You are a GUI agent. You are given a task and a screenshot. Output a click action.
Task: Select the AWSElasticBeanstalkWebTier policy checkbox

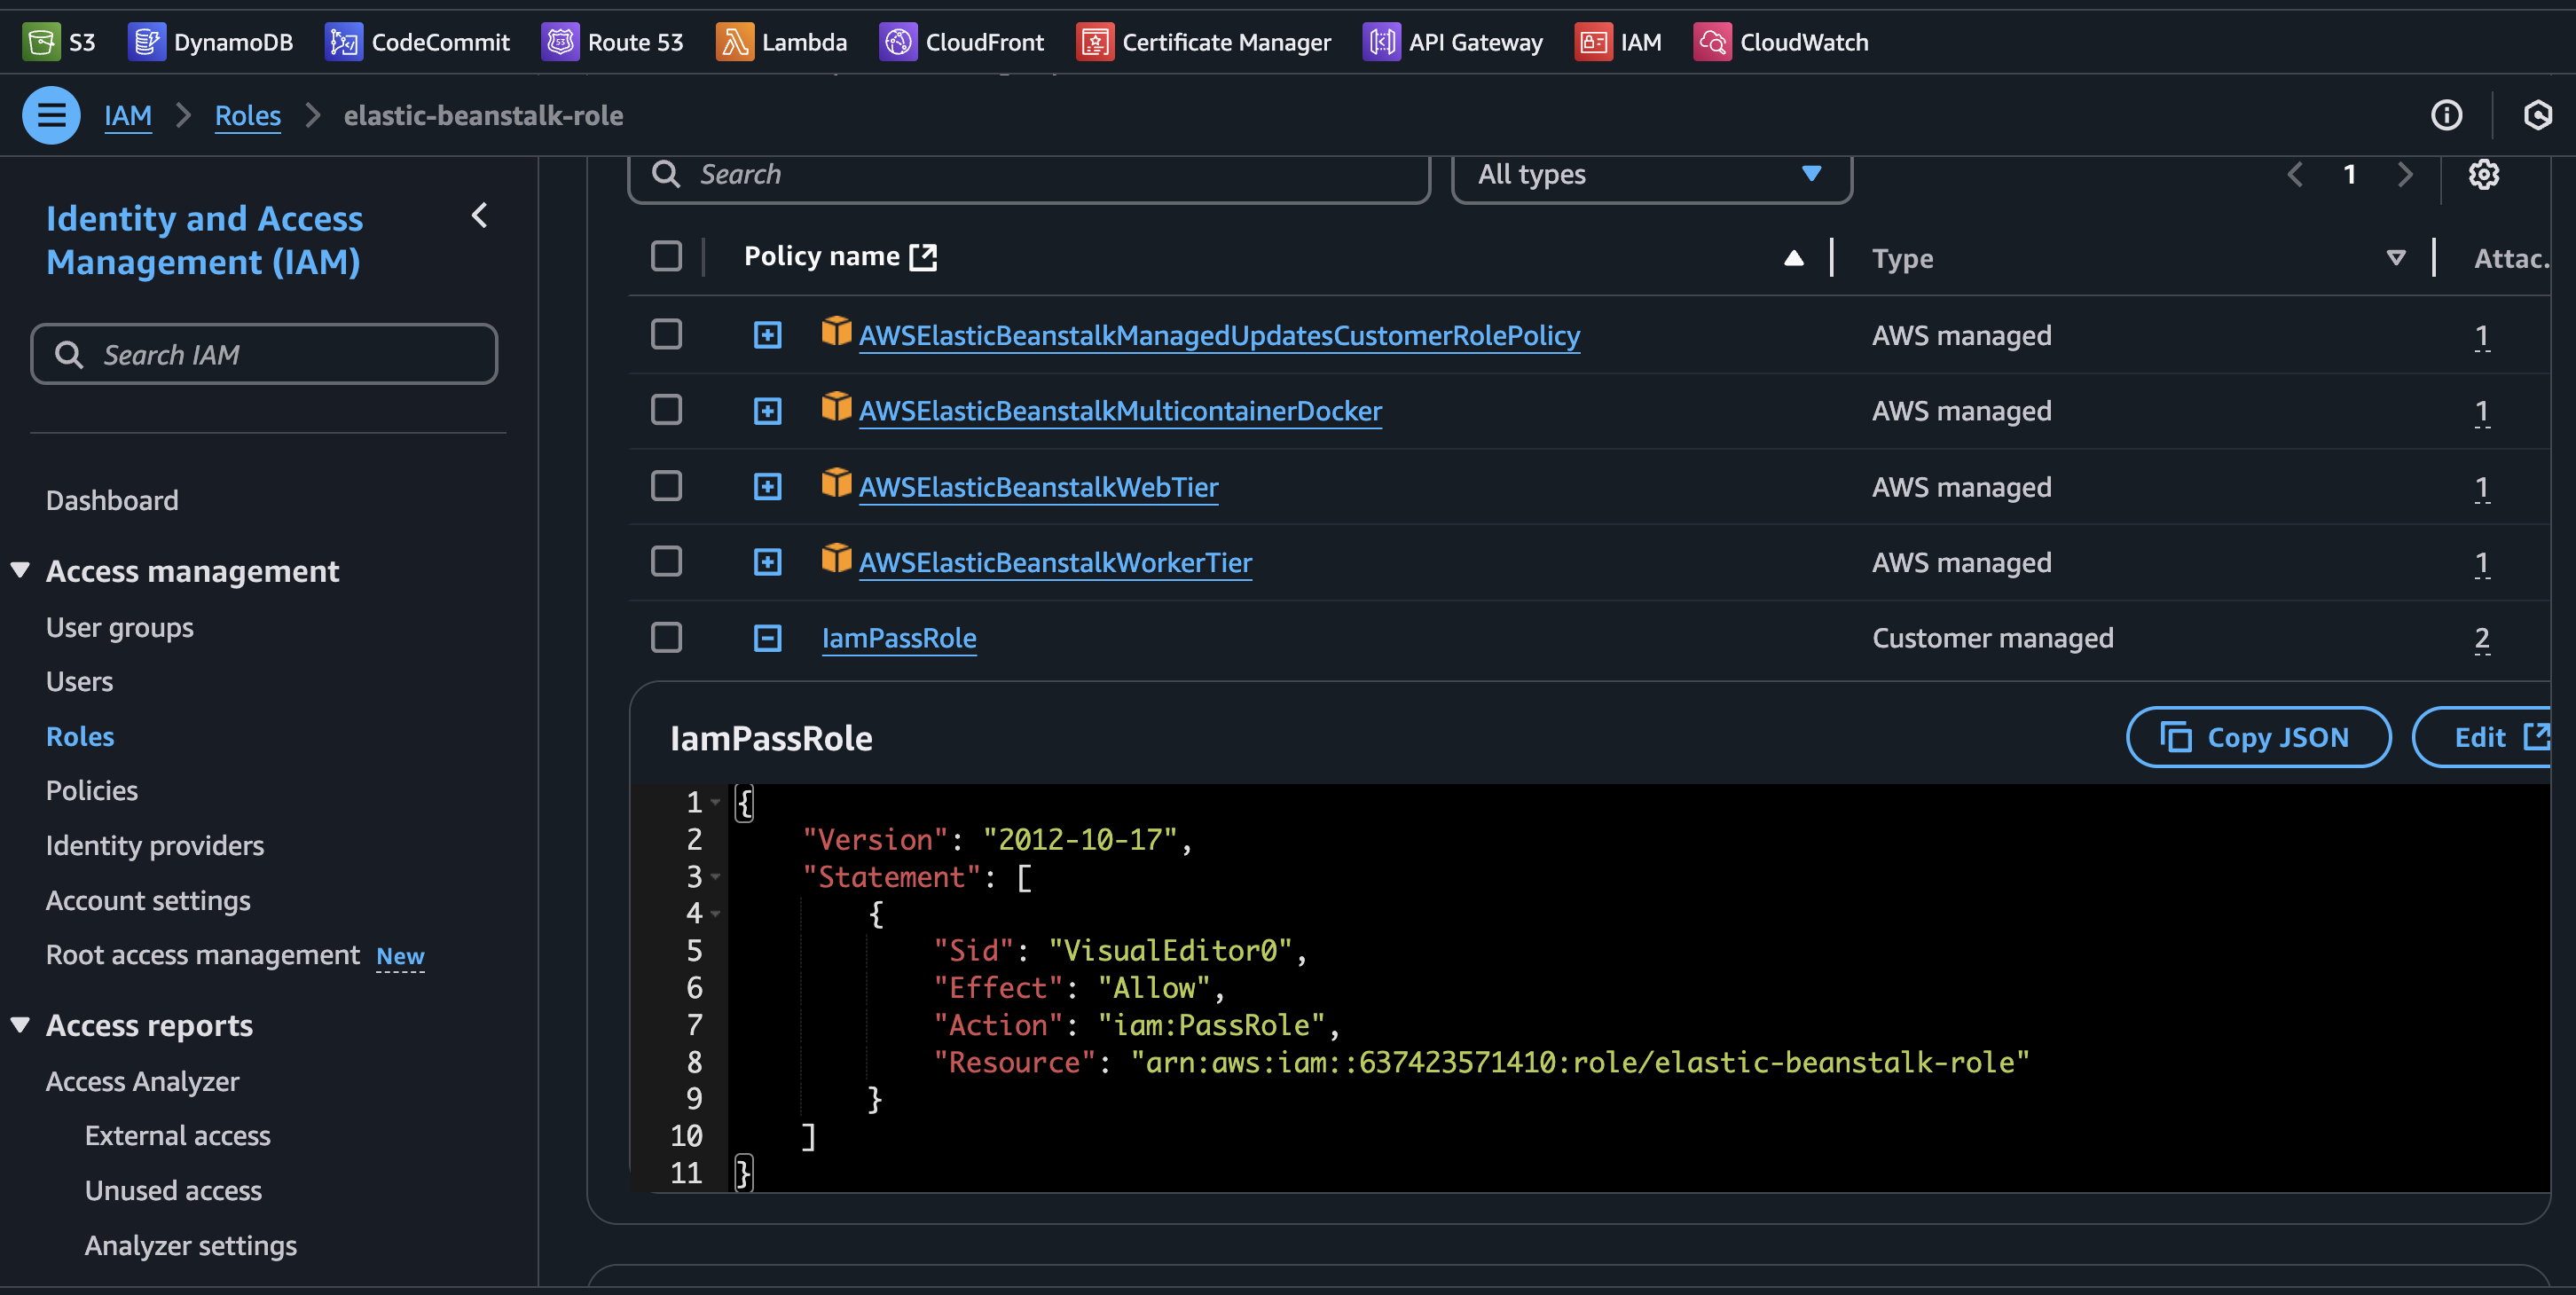(666, 486)
